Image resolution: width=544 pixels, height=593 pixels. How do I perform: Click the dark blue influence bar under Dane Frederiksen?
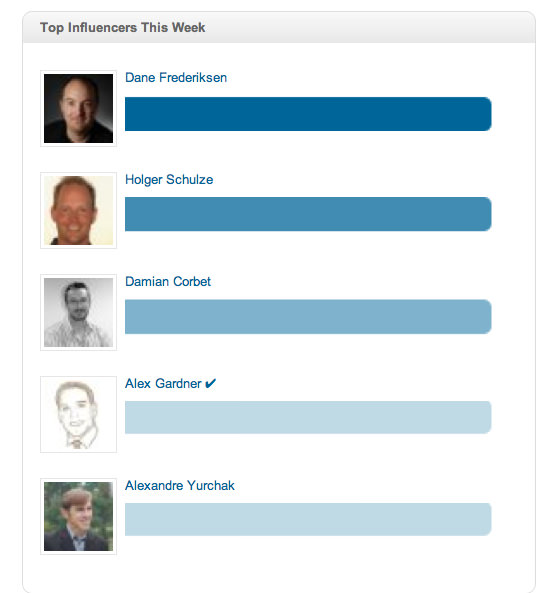click(308, 114)
